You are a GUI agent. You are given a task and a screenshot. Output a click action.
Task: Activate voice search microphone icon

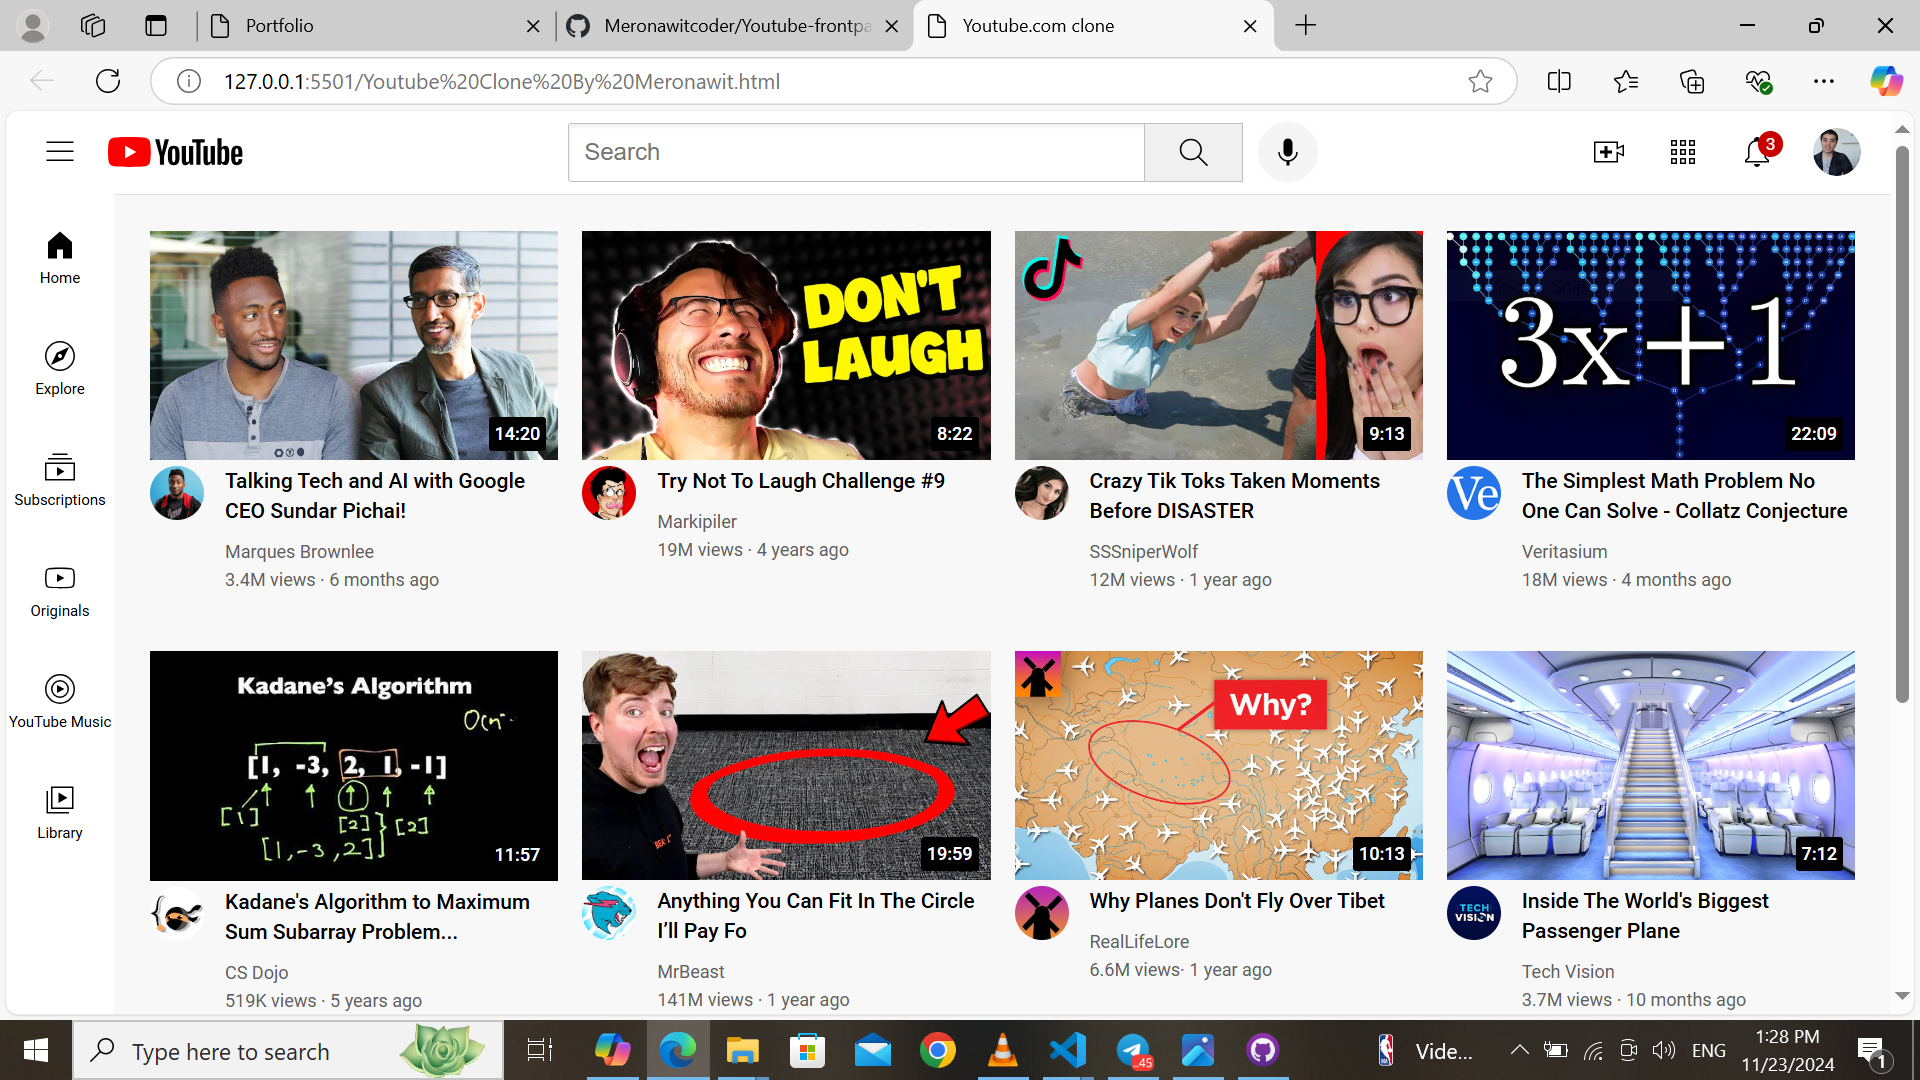[x=1287, y=152]
